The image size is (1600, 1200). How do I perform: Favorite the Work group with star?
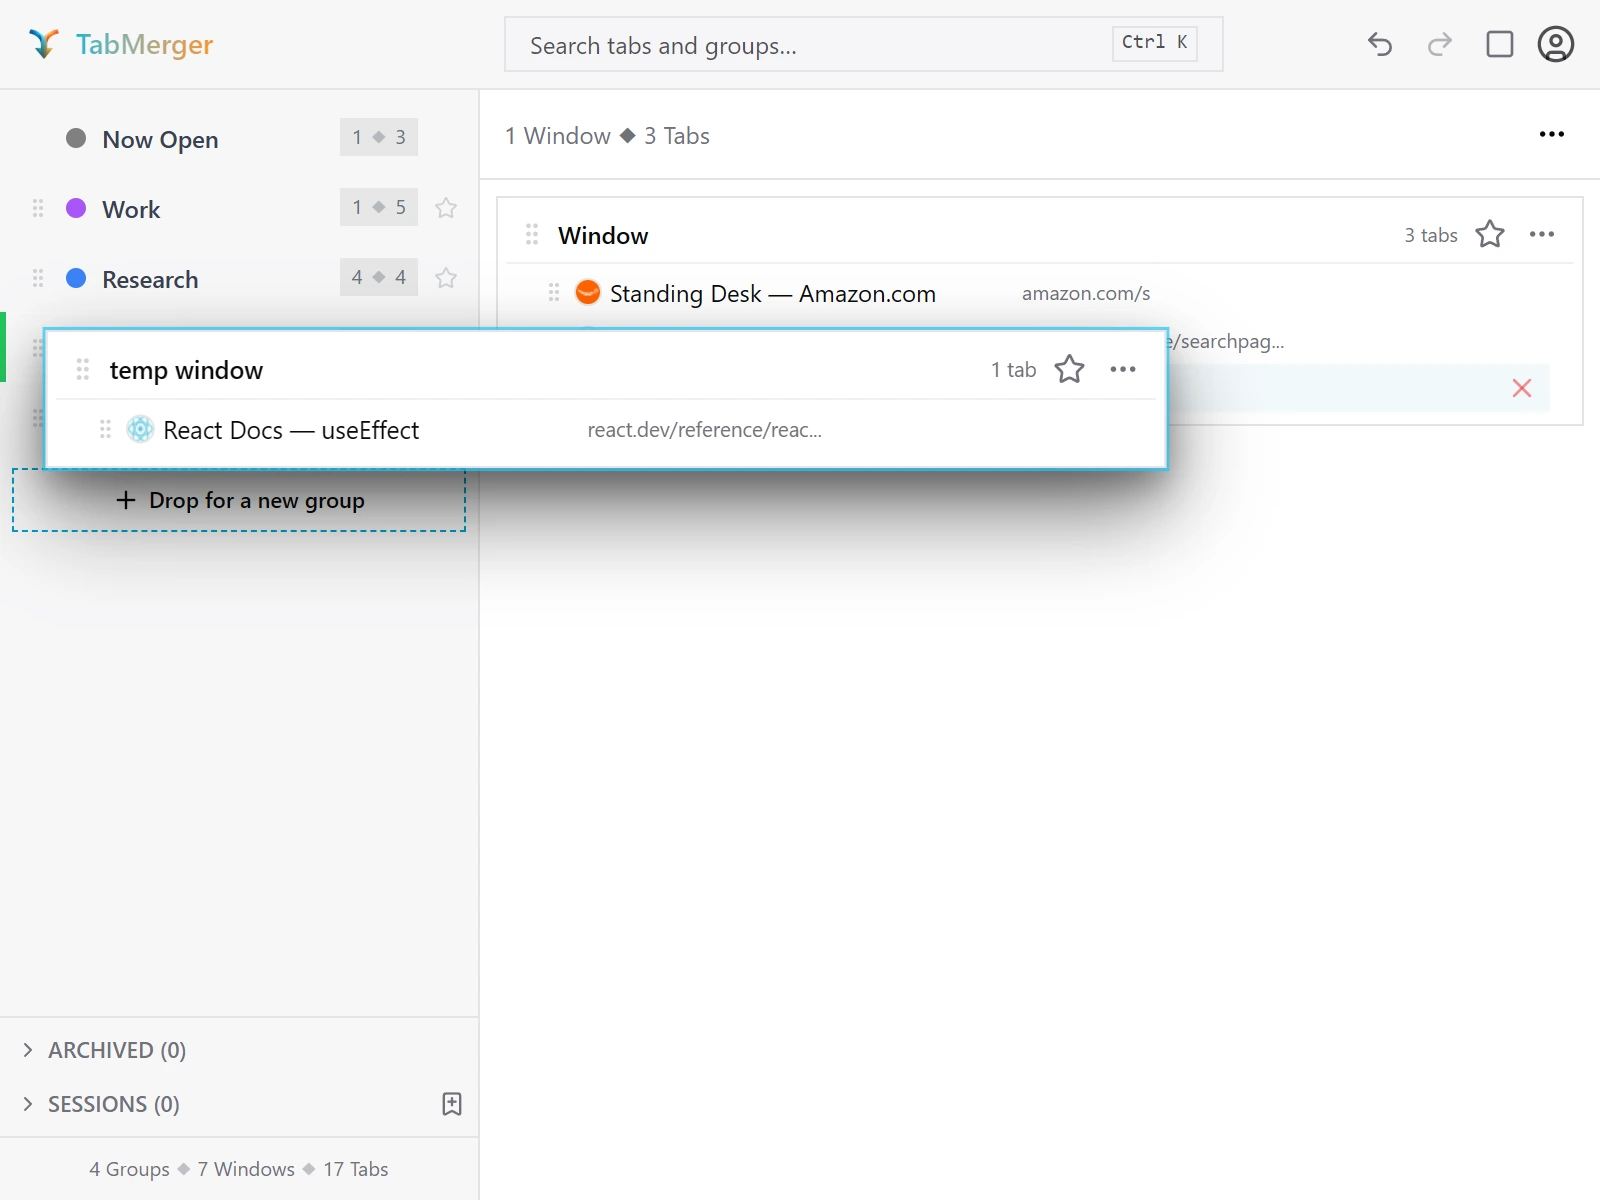446,208
